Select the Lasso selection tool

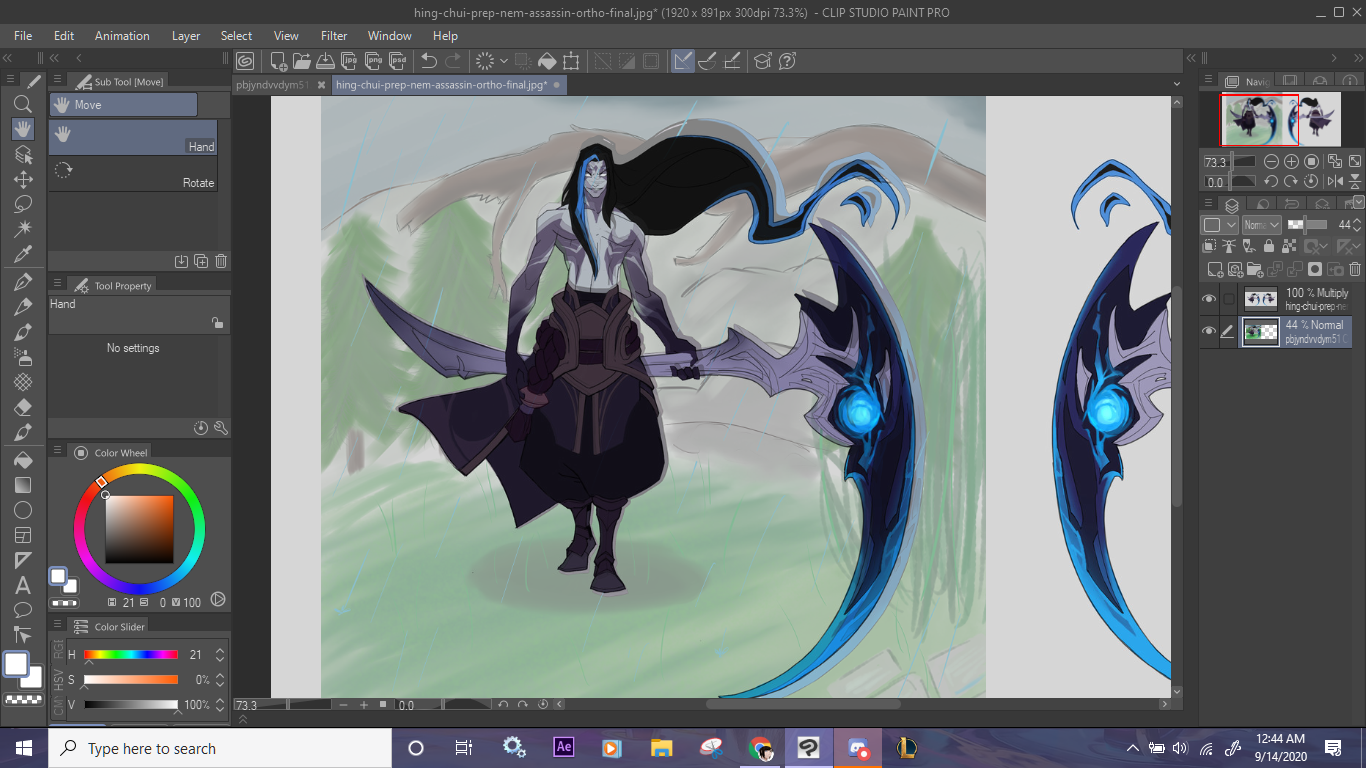tap(23, 204)
